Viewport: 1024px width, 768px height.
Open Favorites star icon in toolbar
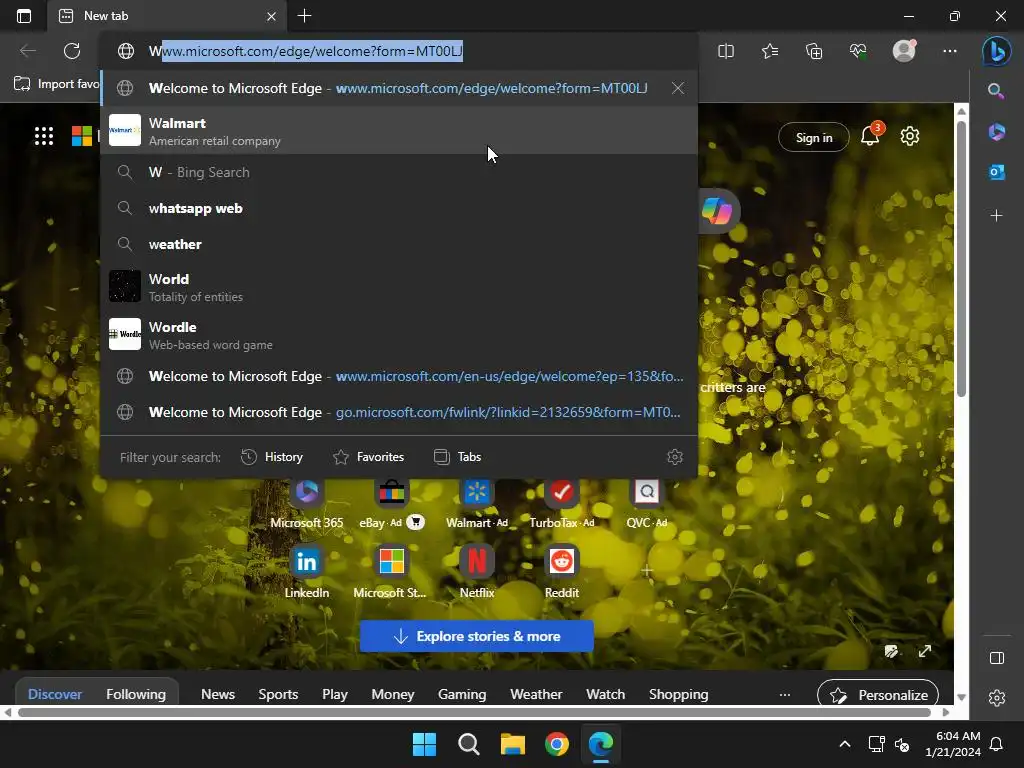pyautogui.click(x=770, y=51)
